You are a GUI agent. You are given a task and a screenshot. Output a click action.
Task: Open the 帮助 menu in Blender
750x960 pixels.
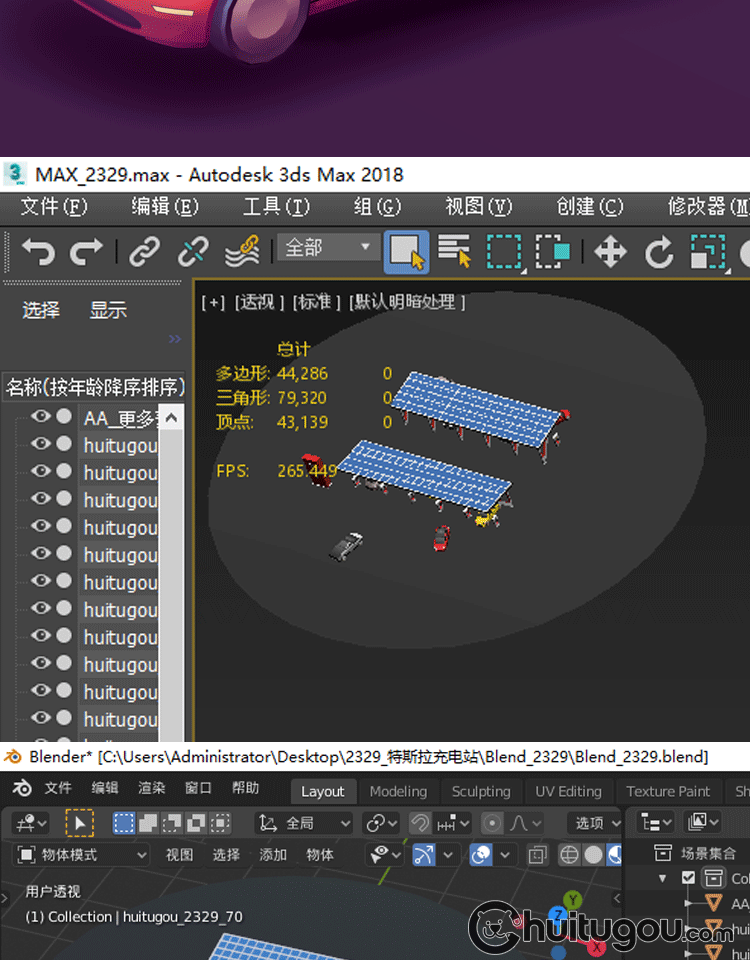click(245, 788)
